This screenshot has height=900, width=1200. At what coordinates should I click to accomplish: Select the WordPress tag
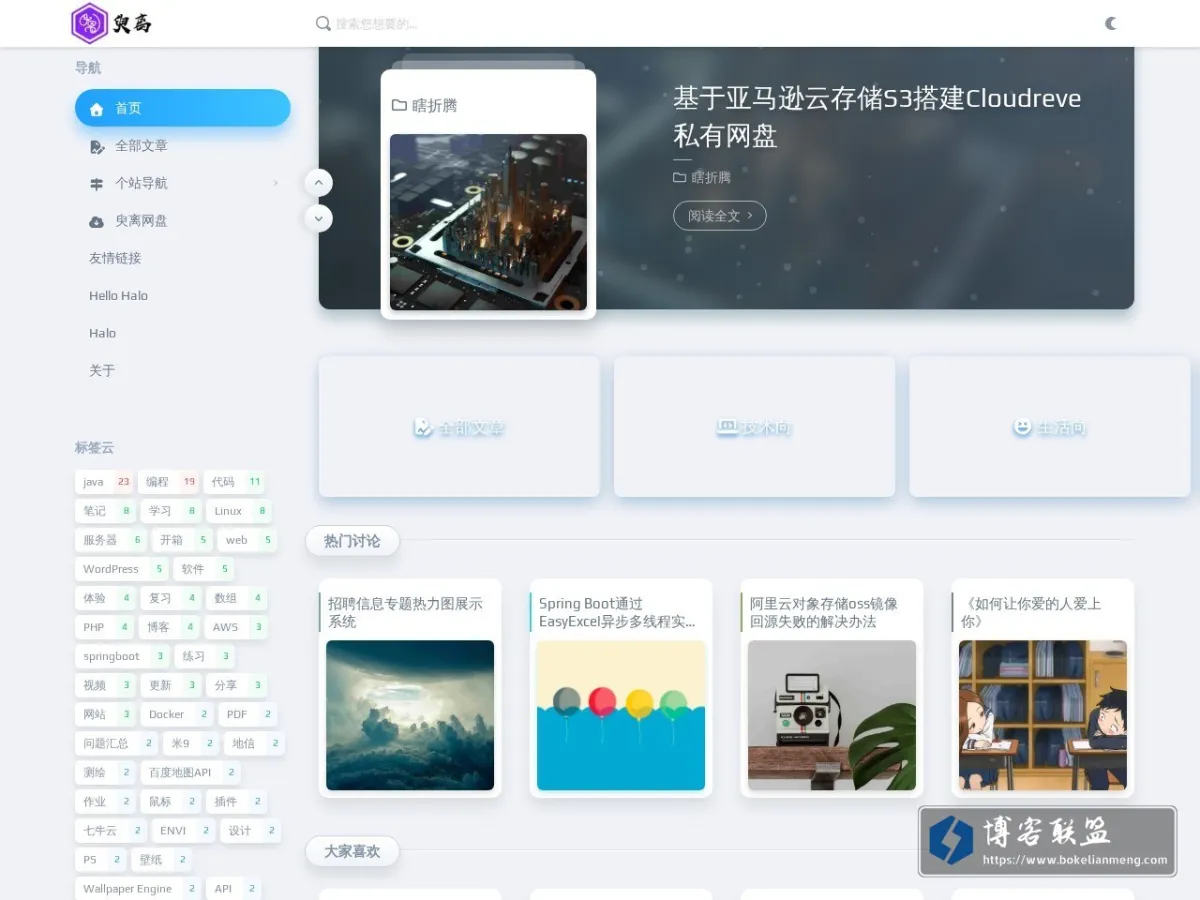(122, 569)
